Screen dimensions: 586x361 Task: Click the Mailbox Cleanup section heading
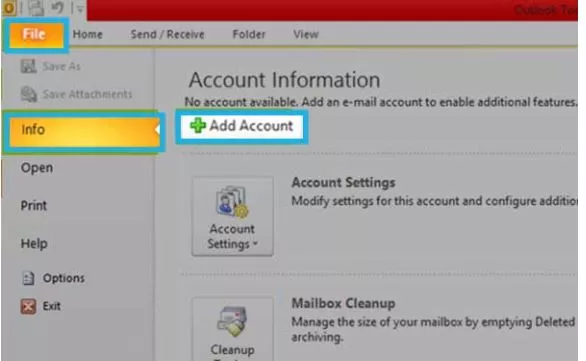[x=343, y=303]
